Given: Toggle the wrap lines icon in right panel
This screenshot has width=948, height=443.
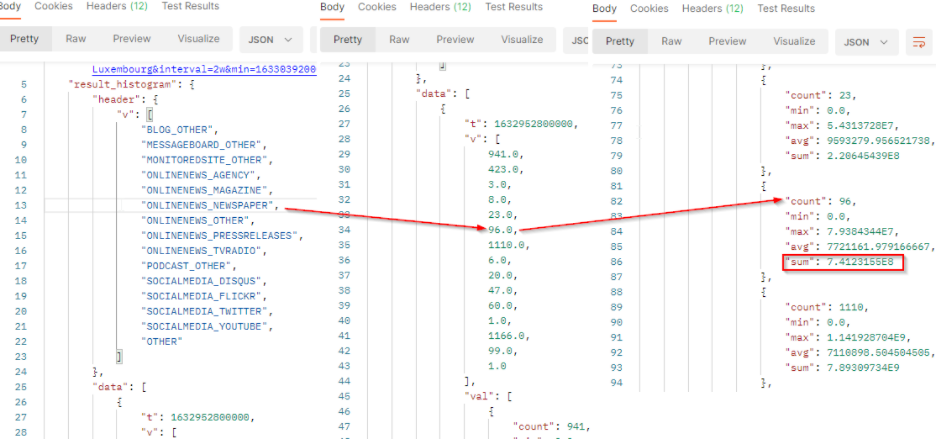Looking at the screenshot, I should (x=919, y=42).
